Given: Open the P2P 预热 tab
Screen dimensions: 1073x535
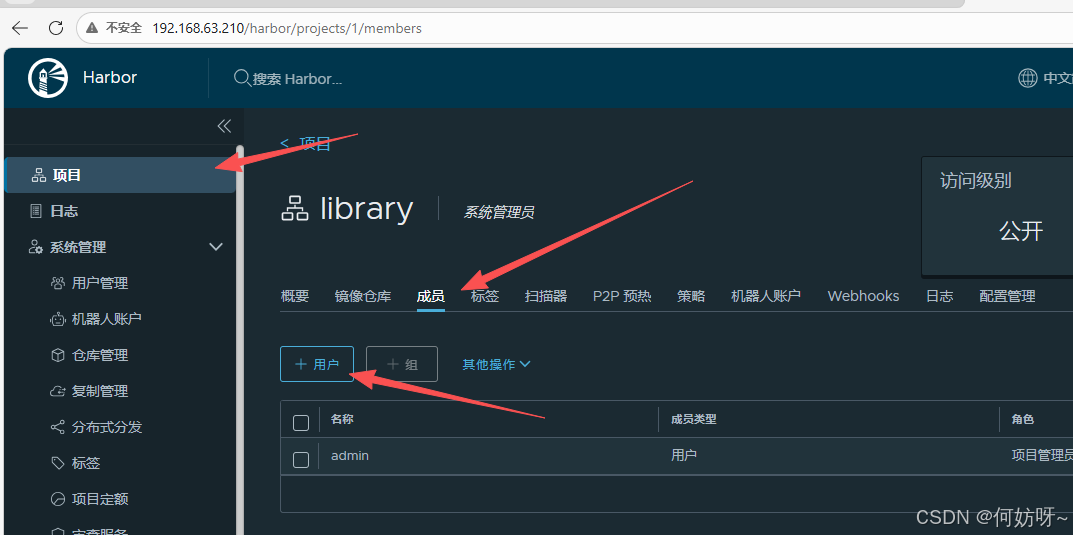Looking at the screenshot, I should click(x=622, y=296).
